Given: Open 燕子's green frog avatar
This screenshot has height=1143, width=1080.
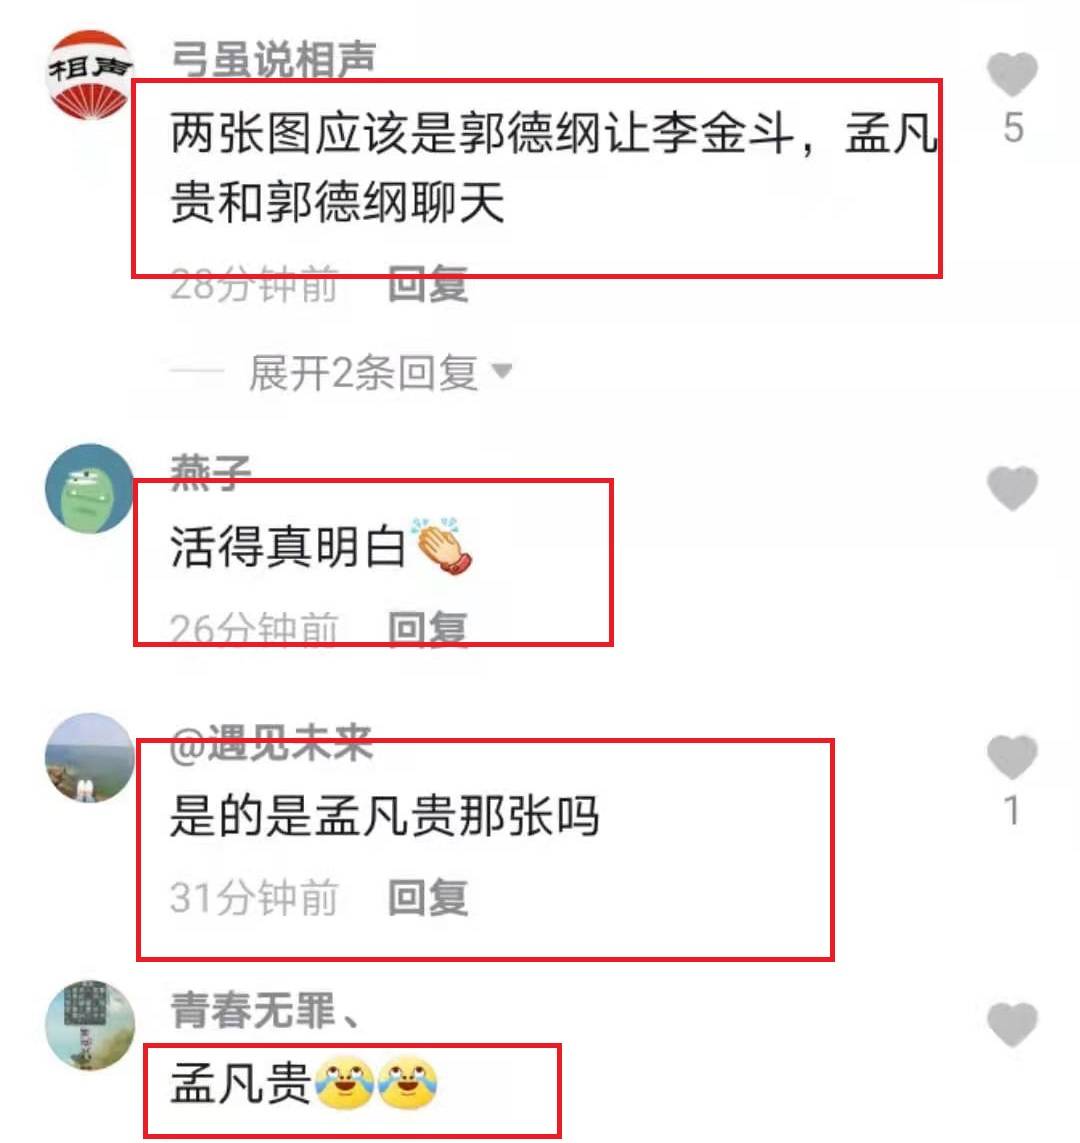Looking at the screenshot, I should coord(90,488).
